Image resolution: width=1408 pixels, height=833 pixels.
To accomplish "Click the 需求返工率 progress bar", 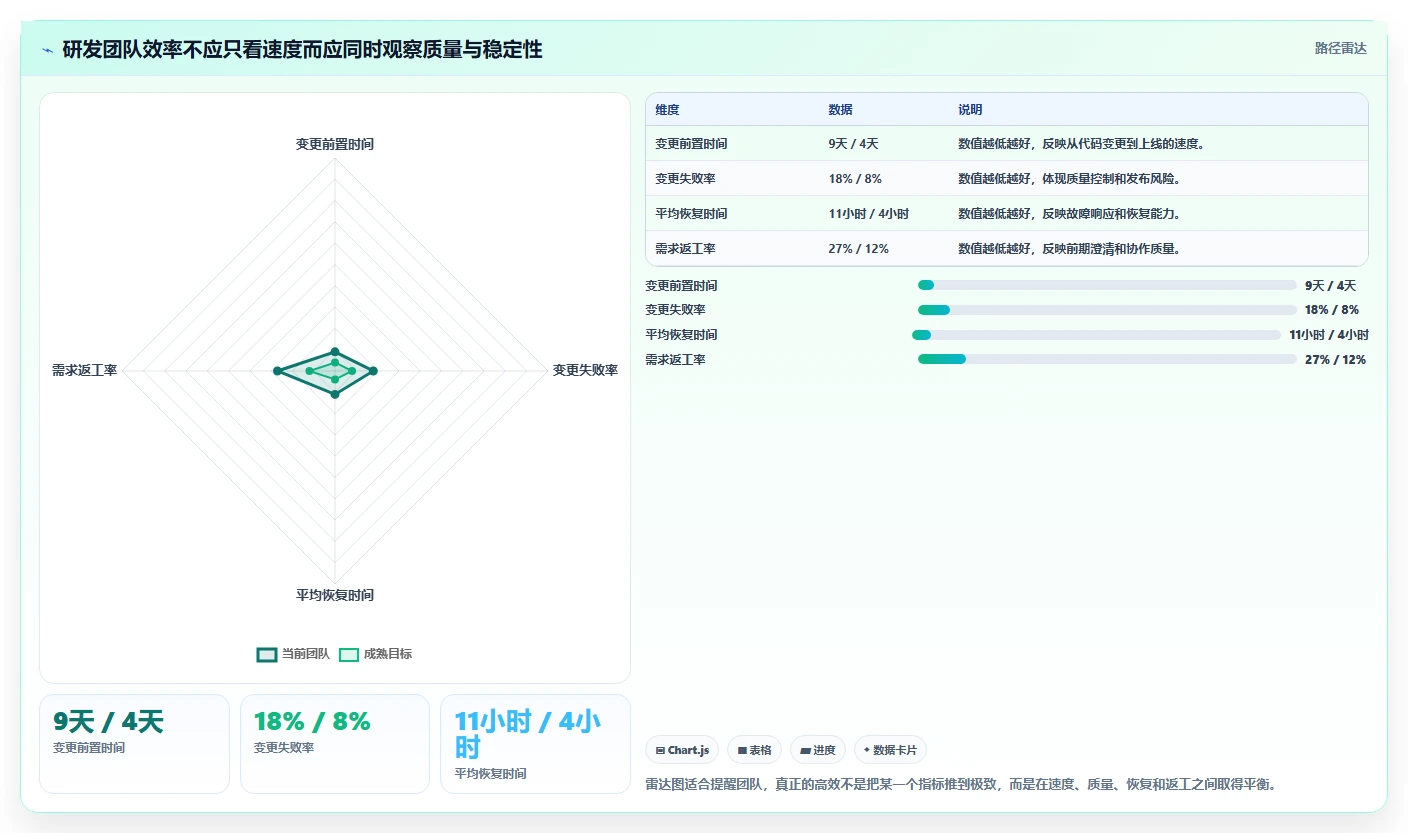I will [x=1107, y=359].
